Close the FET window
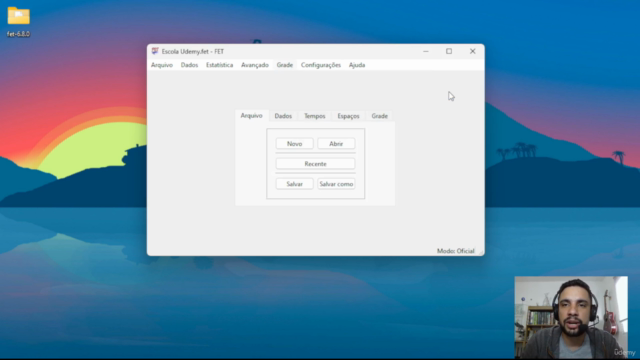The image size is (640, 360). pyautogui.click(x=472, y=51)
